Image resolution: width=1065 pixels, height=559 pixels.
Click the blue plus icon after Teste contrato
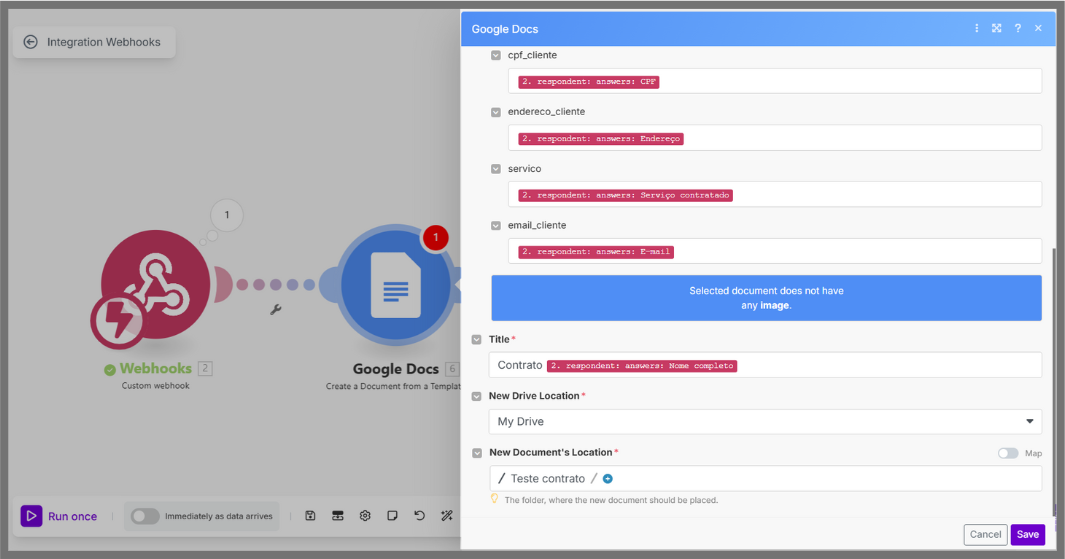click(x=608, y=479)
